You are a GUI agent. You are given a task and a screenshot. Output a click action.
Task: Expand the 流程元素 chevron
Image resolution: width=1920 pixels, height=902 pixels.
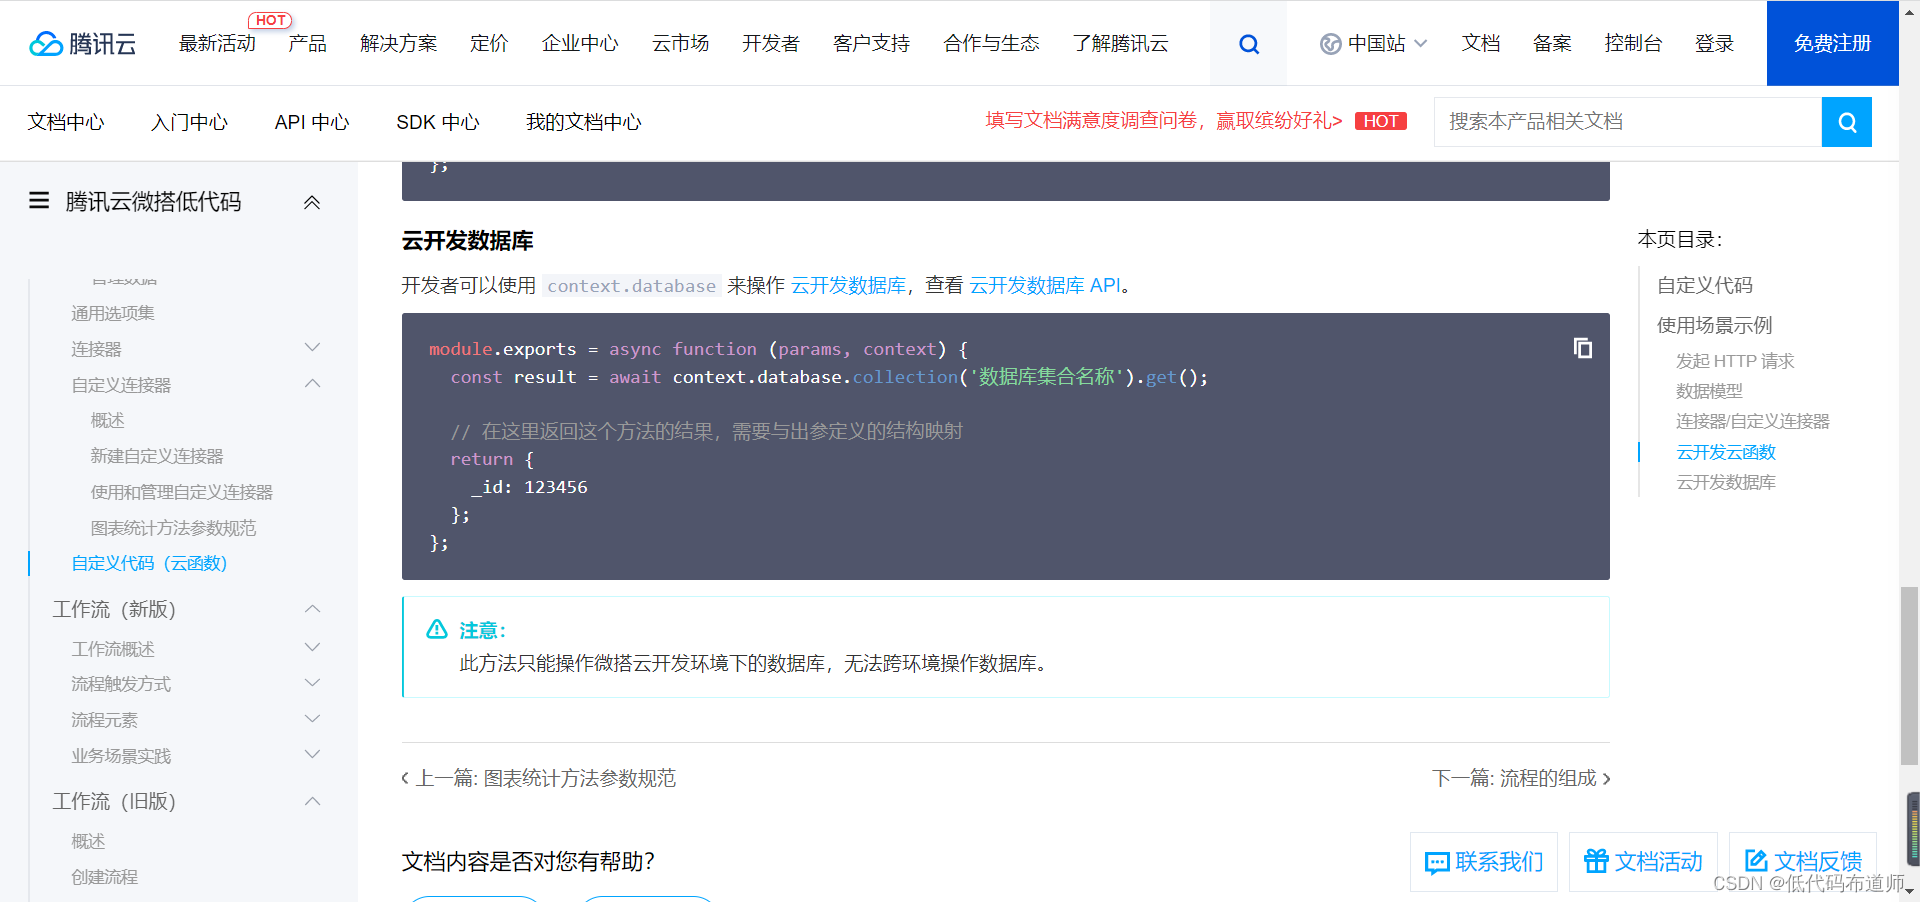(x=312, y=720)
